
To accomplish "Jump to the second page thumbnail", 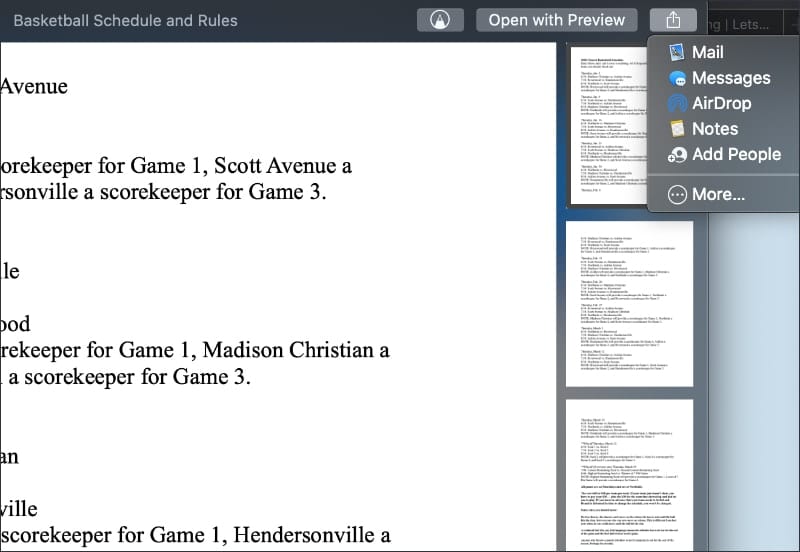I will 629,303.
